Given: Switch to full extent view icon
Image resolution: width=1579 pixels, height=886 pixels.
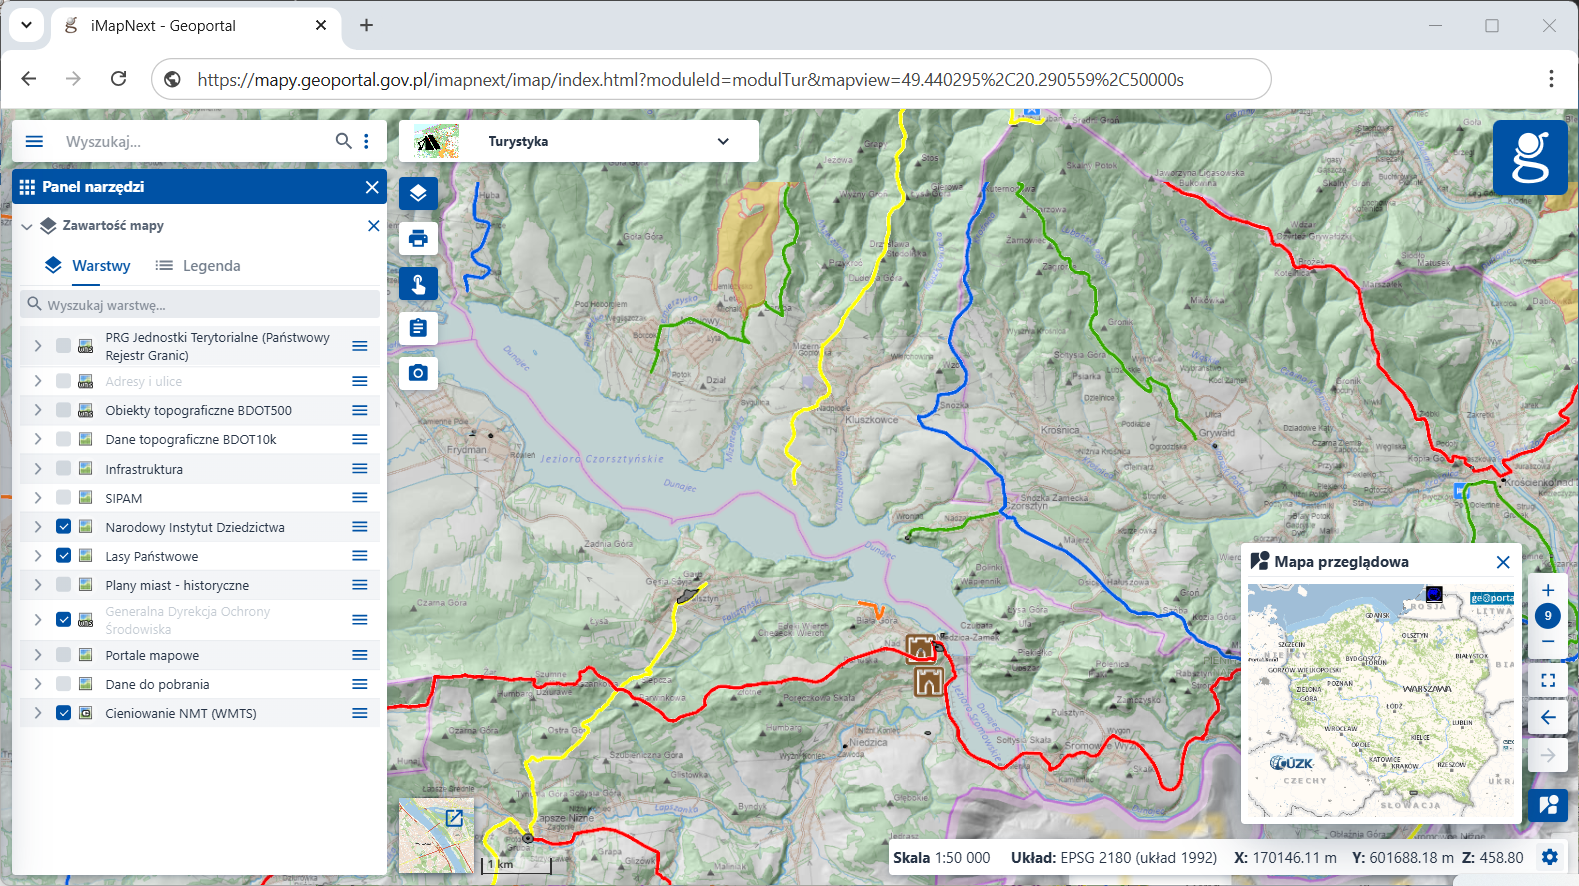Looking at the screenshot, I should click(x=1548, y=680).
